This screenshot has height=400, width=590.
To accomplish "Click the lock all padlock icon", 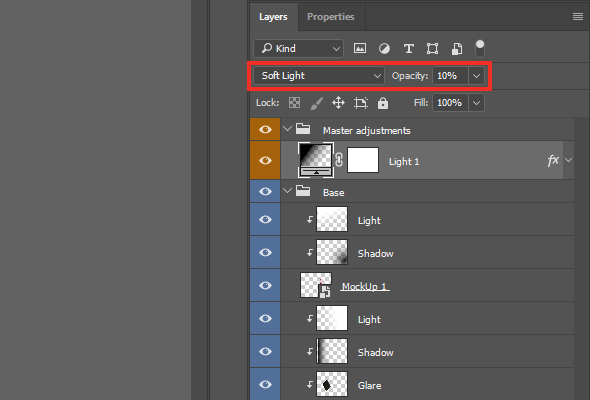I will pos(383,103).
